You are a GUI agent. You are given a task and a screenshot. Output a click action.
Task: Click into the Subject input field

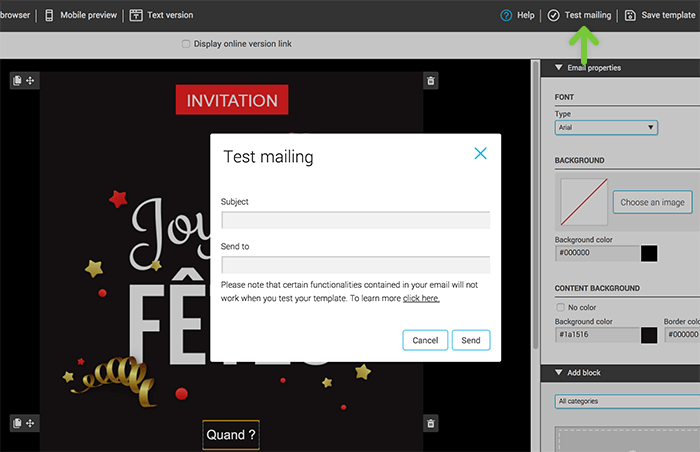[355, 220]
